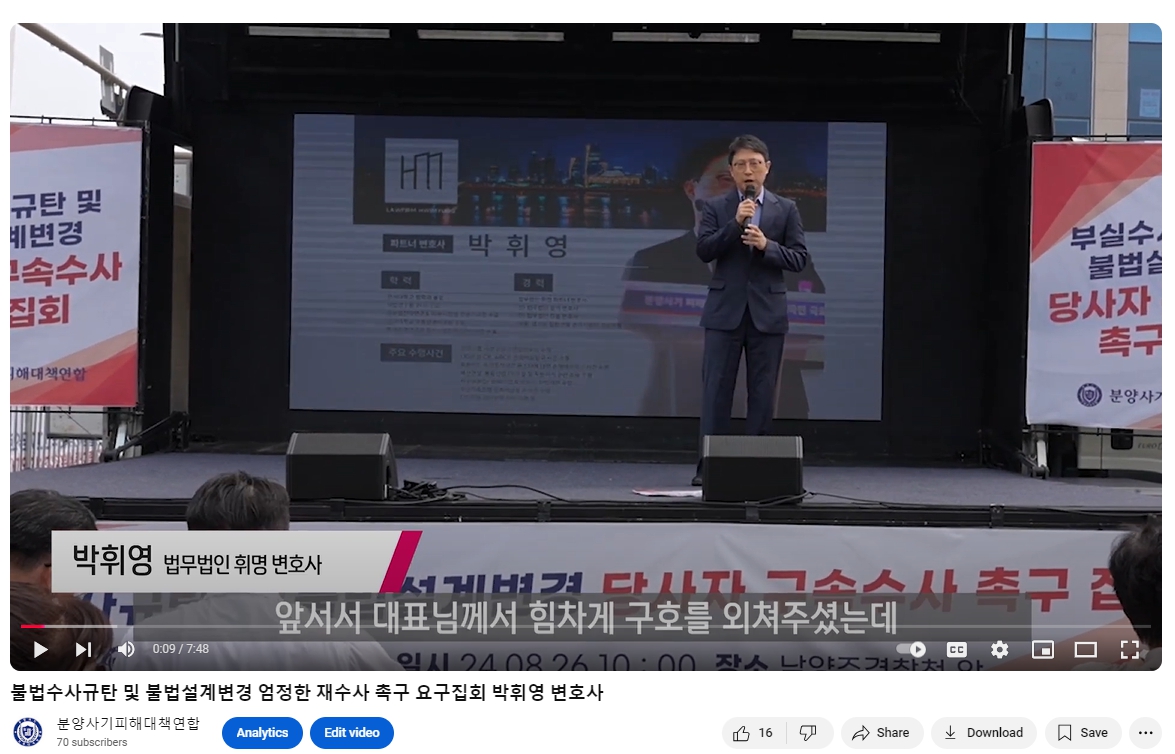This screenshot has height=754, width=1175.
Task: Click the 70 subscribers count
Action: pos(92,742)
